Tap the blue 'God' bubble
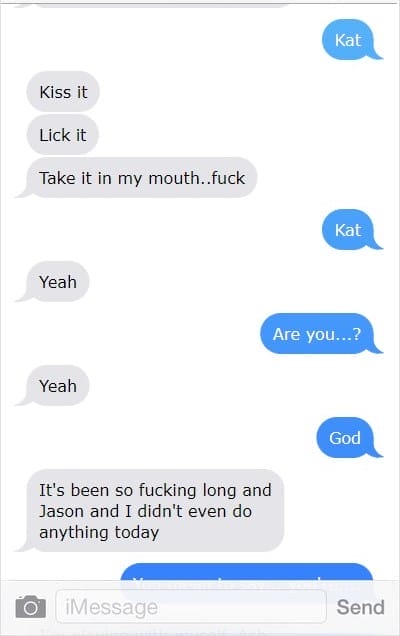Screen dimensions: 400x636 pyautogui.click(x=348, y=438)
